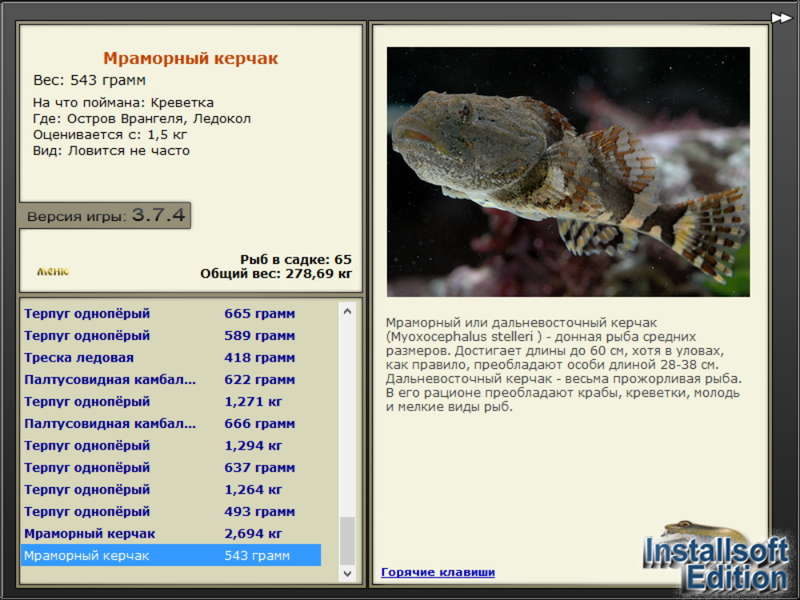
Task: Select Палтусовидная камбала weighing 666 грамм
Action: (x=170, y=424)
